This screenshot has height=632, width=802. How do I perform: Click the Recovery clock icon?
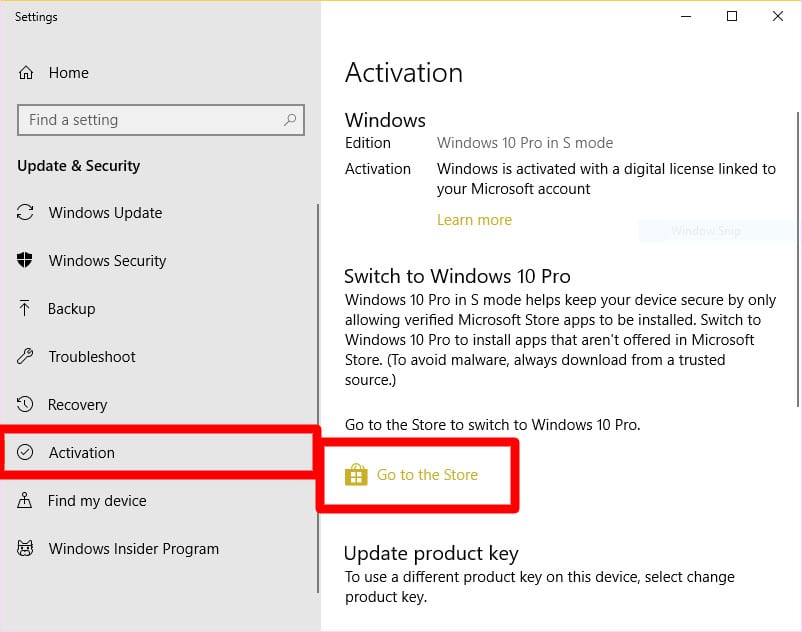click(25, 404)
